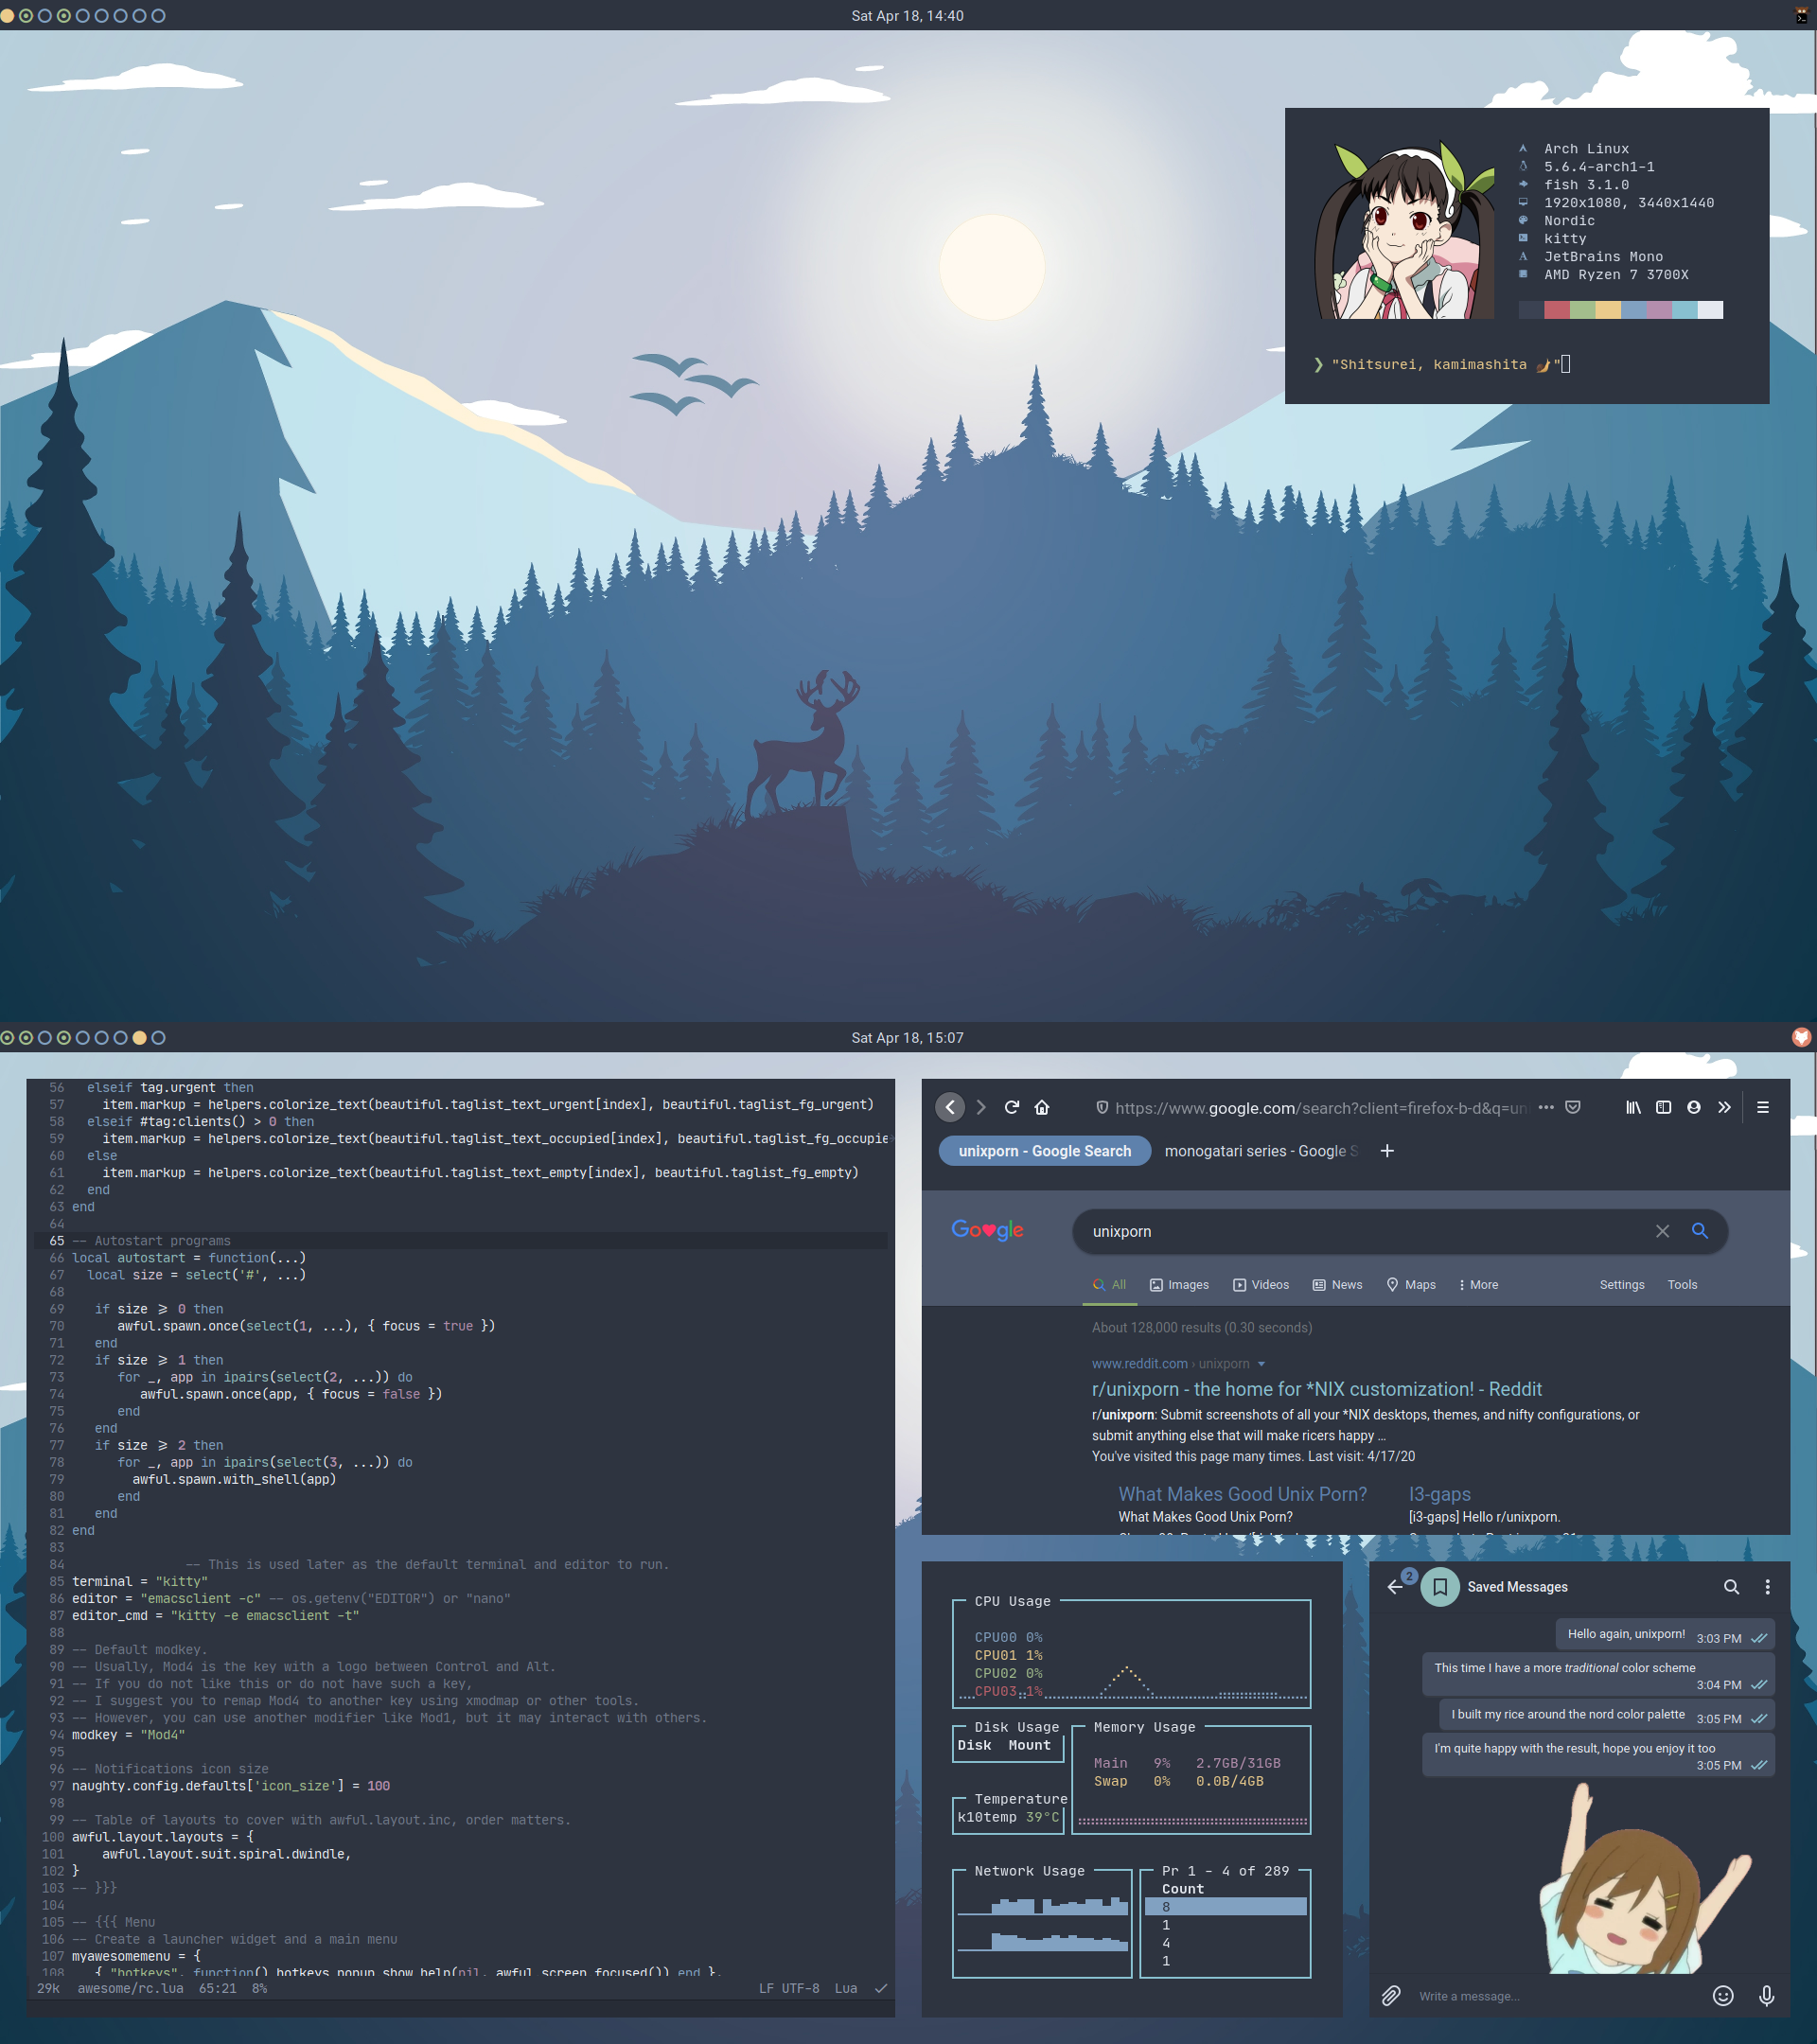
Task: Click the Sat Apr 18, 14:40 clock
Action: 907,15
